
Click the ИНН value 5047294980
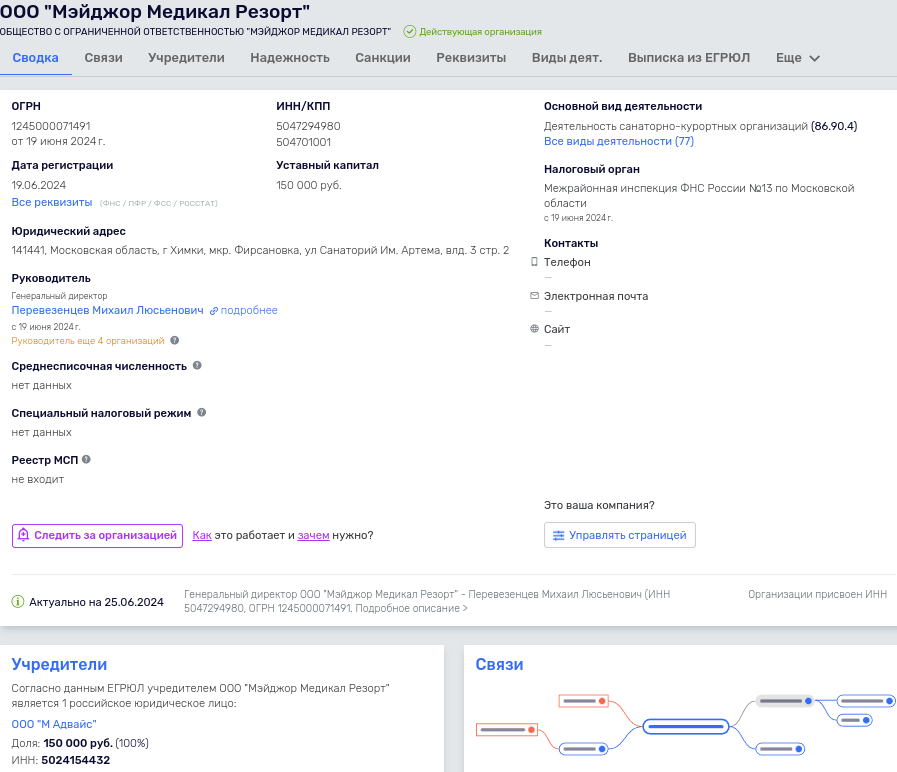point(308,126)
